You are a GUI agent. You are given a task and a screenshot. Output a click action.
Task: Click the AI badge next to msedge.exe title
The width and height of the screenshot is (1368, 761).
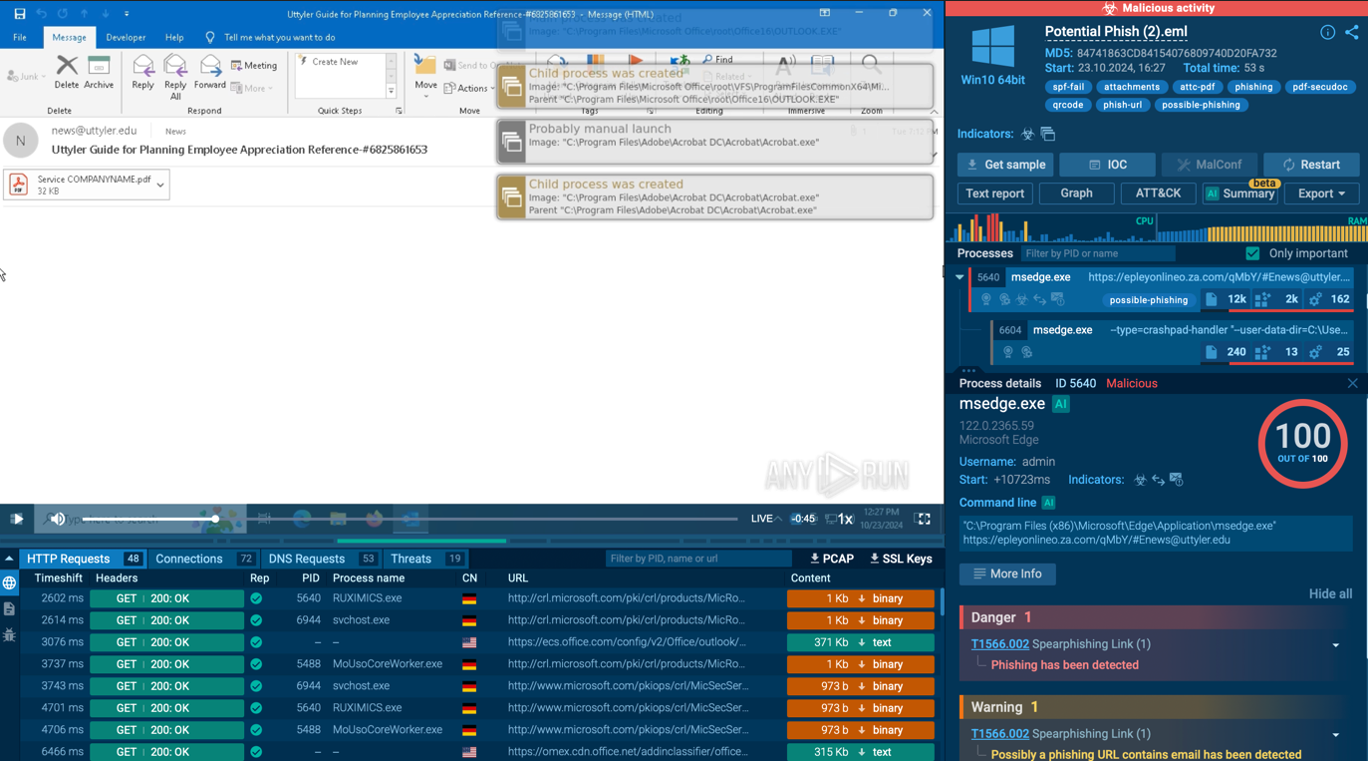pyautogui.click(x=1061, y=404)
